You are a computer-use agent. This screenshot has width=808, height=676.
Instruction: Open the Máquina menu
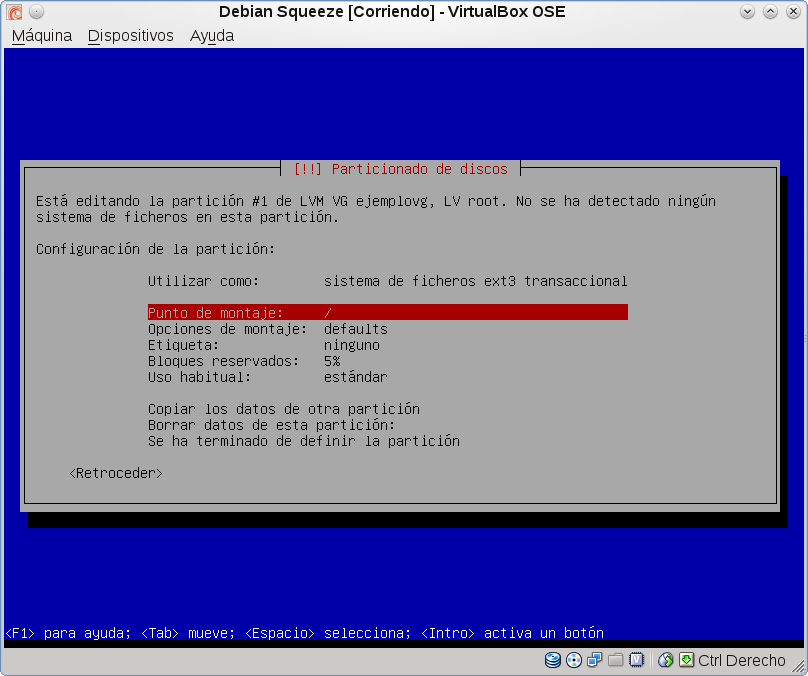pos(42,36)
